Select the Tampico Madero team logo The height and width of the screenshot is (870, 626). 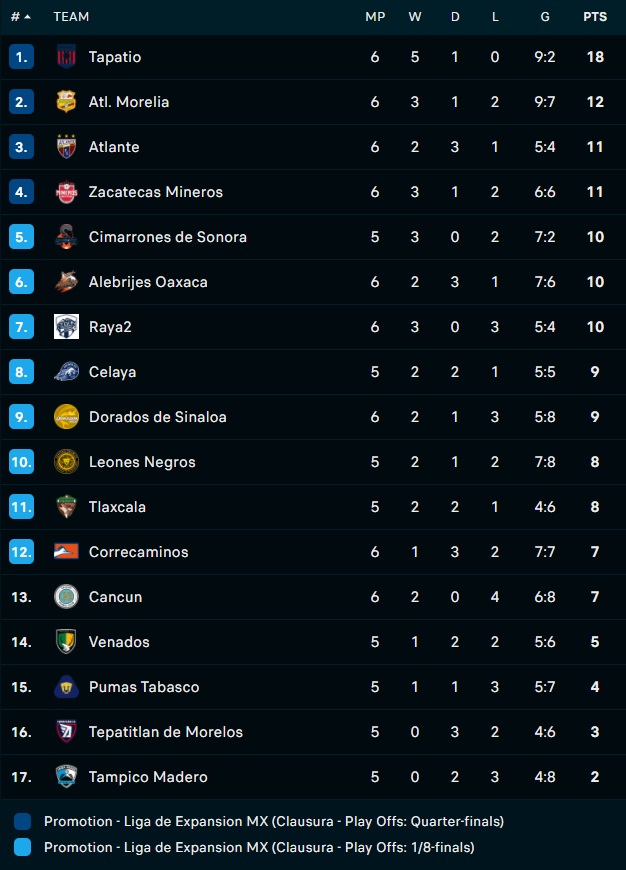point(65,777)
